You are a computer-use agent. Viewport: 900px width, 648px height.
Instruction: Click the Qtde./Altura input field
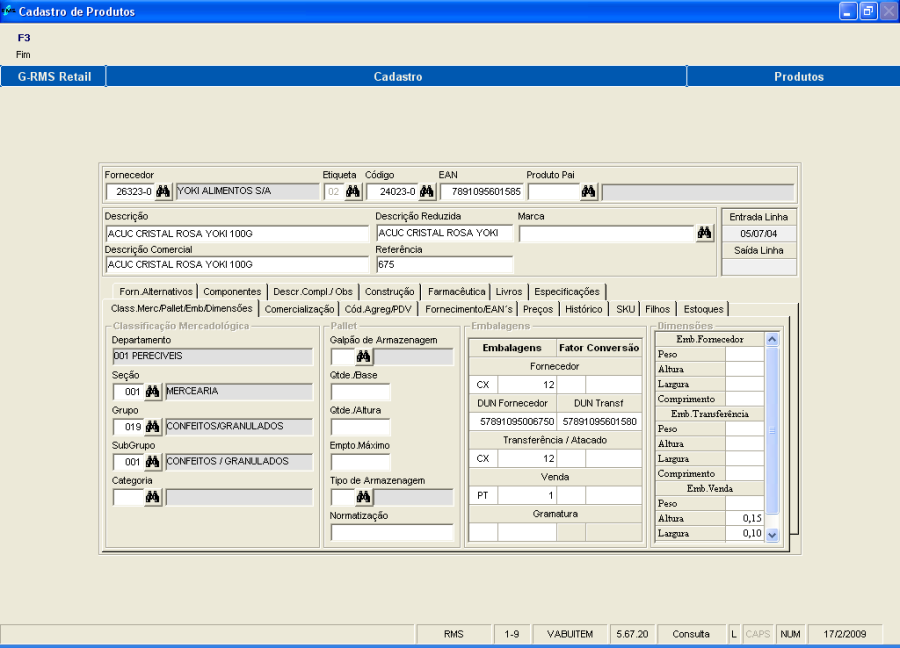click(x=360, y=427)
